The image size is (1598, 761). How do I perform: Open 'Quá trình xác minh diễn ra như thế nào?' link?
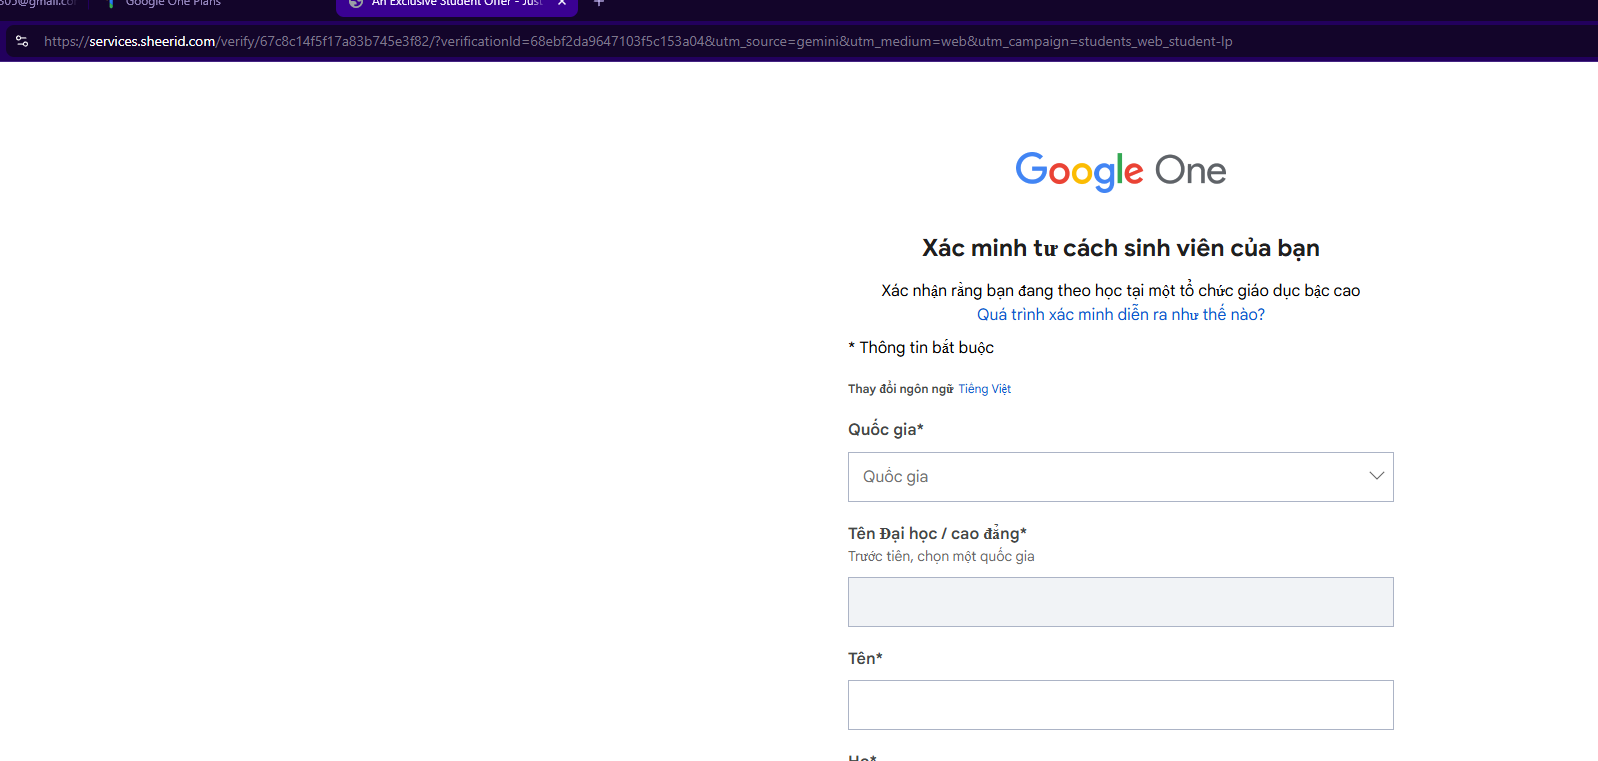click(1120, 314)
